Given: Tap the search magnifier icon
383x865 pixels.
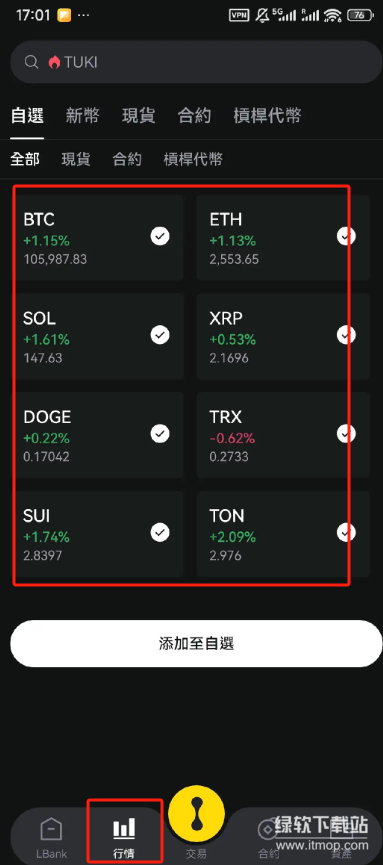Looking at the screenshot, I should point(31,62).
